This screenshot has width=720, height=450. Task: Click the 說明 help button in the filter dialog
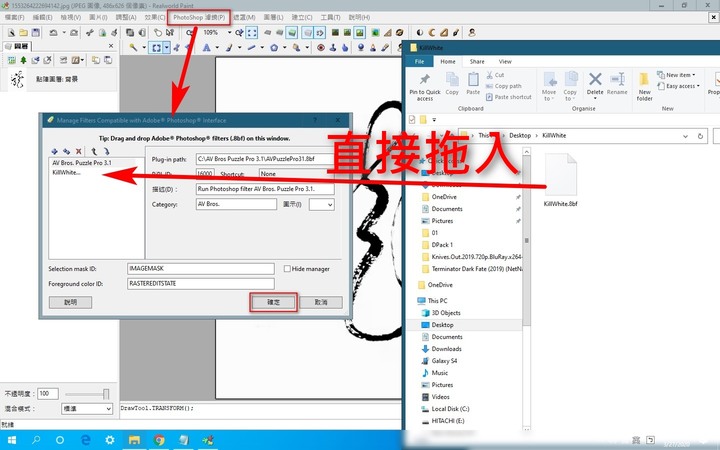pos(70,302)
